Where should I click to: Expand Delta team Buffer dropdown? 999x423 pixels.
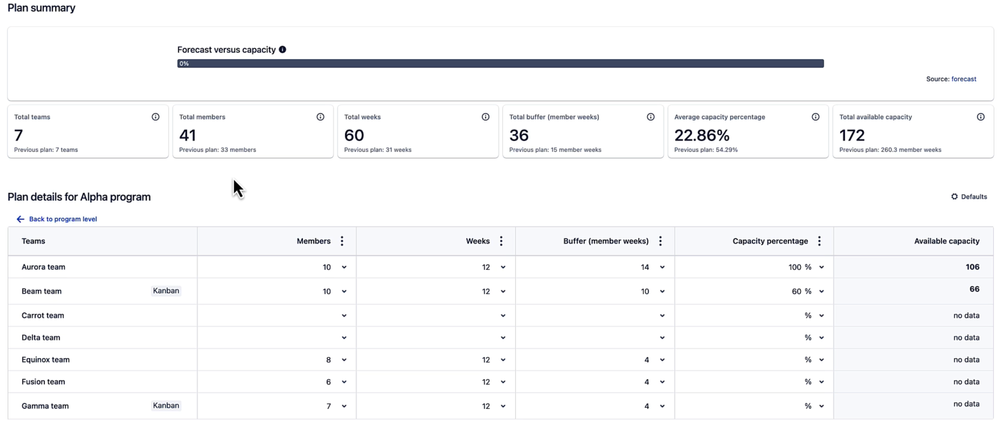point(663,338)
